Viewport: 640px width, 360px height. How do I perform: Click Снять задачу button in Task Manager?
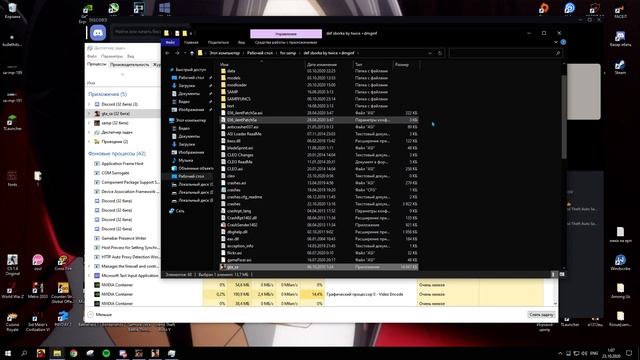[x=541, y=315]
